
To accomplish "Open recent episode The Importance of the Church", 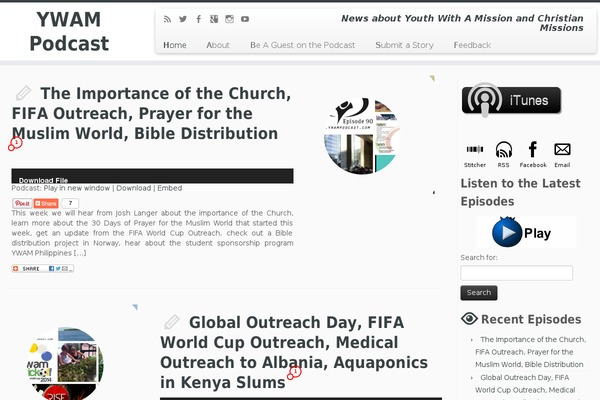I will point(530,352).
